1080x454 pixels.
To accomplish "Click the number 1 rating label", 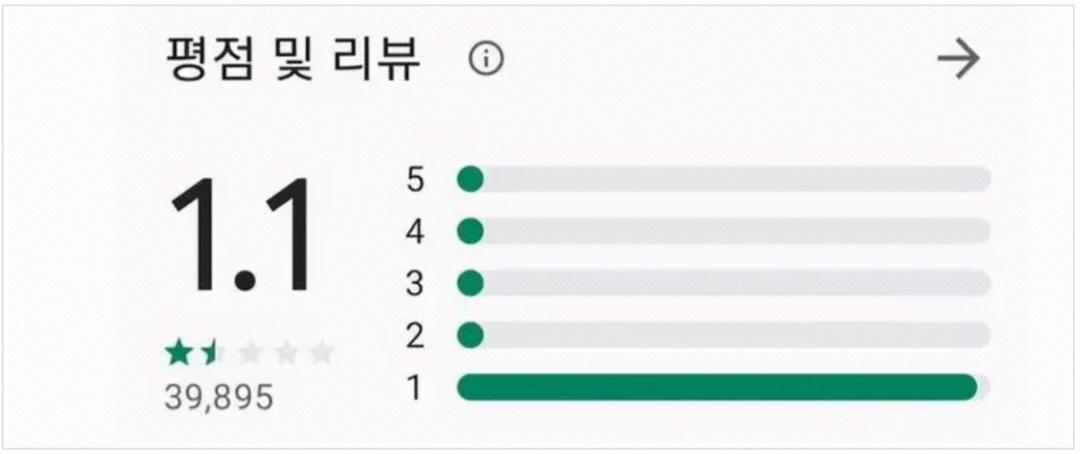I will 416,387.
